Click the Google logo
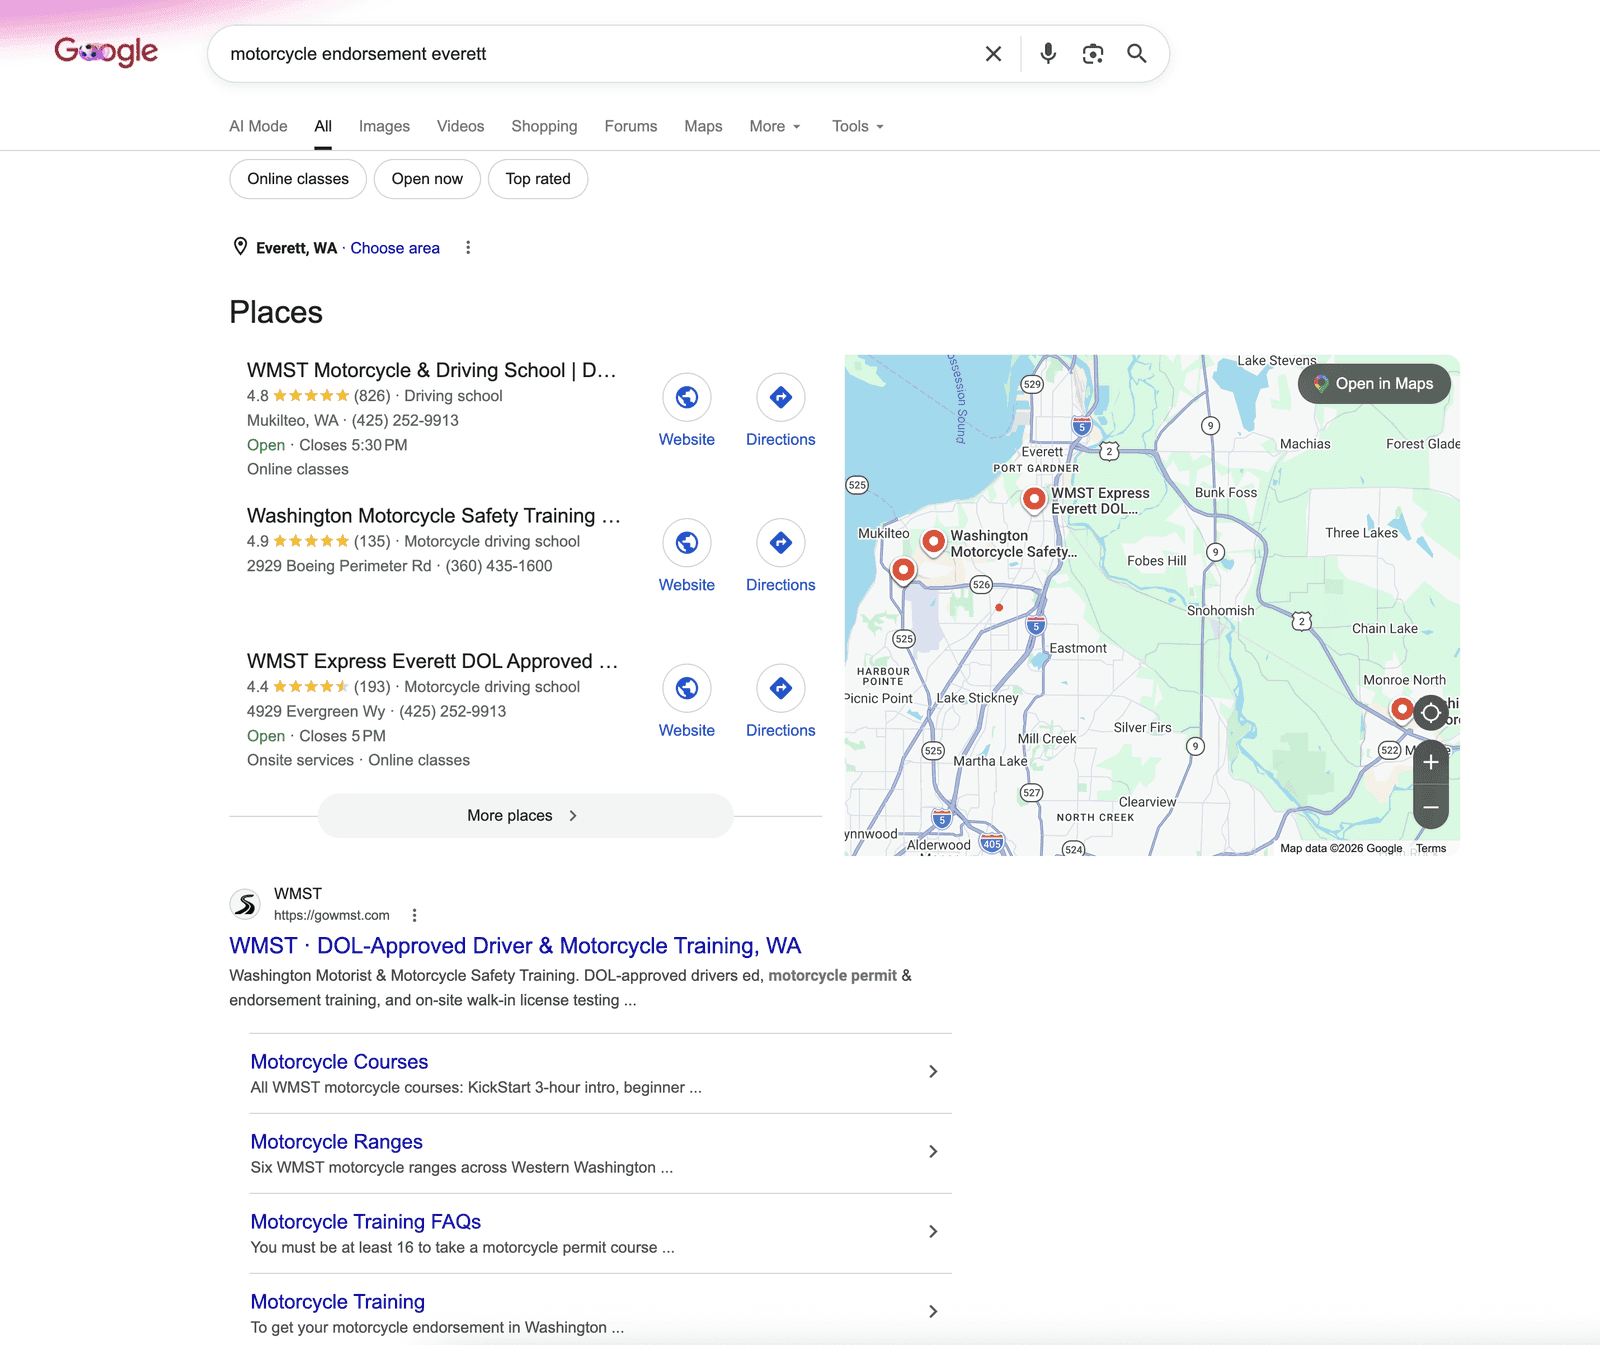The image size is (1600, 1345). click(106, 51)
